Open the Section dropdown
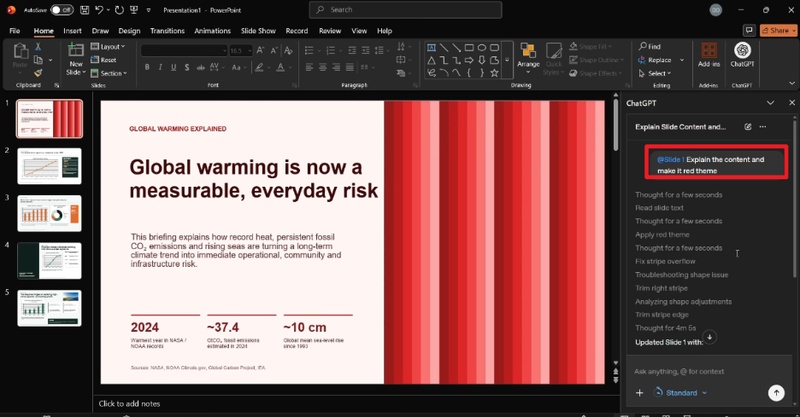800x417 pixels. [109, 73]
